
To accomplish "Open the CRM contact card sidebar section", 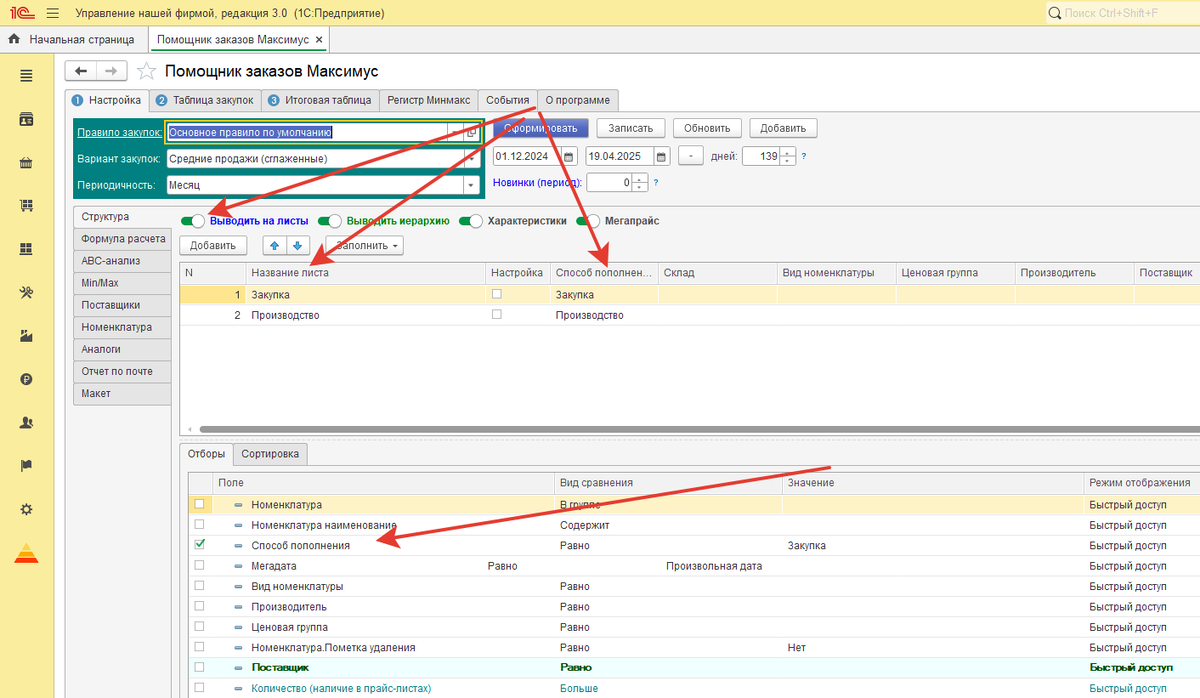I will pyautogui.click(x=26, y=120).
